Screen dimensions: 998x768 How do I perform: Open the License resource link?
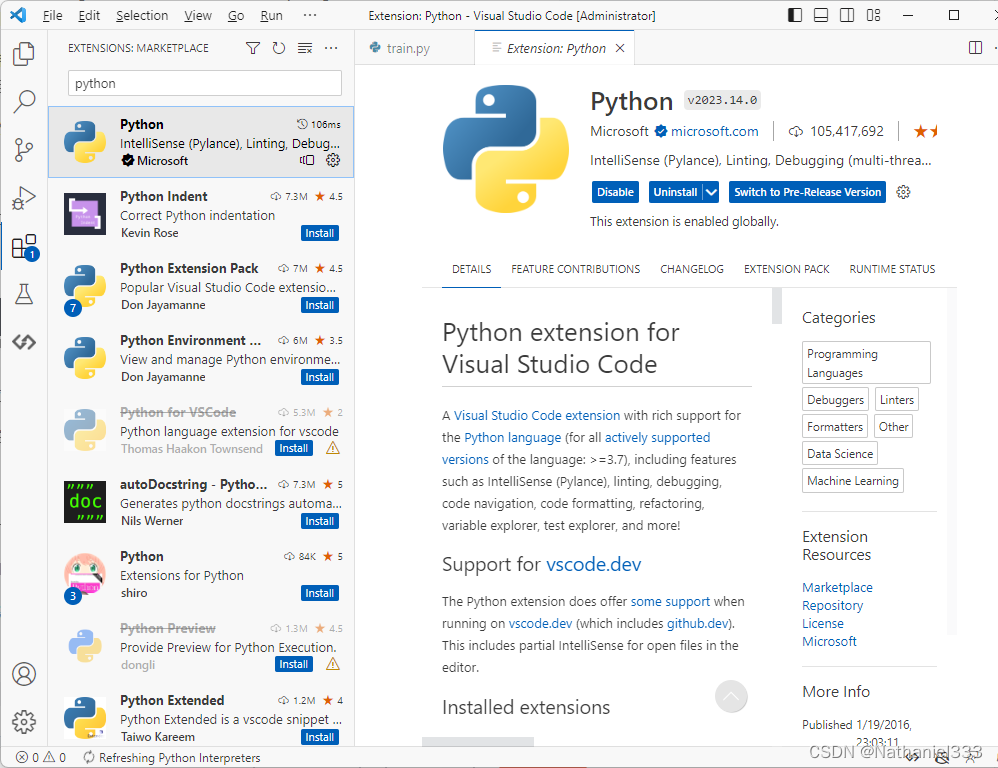pos(822,624)
